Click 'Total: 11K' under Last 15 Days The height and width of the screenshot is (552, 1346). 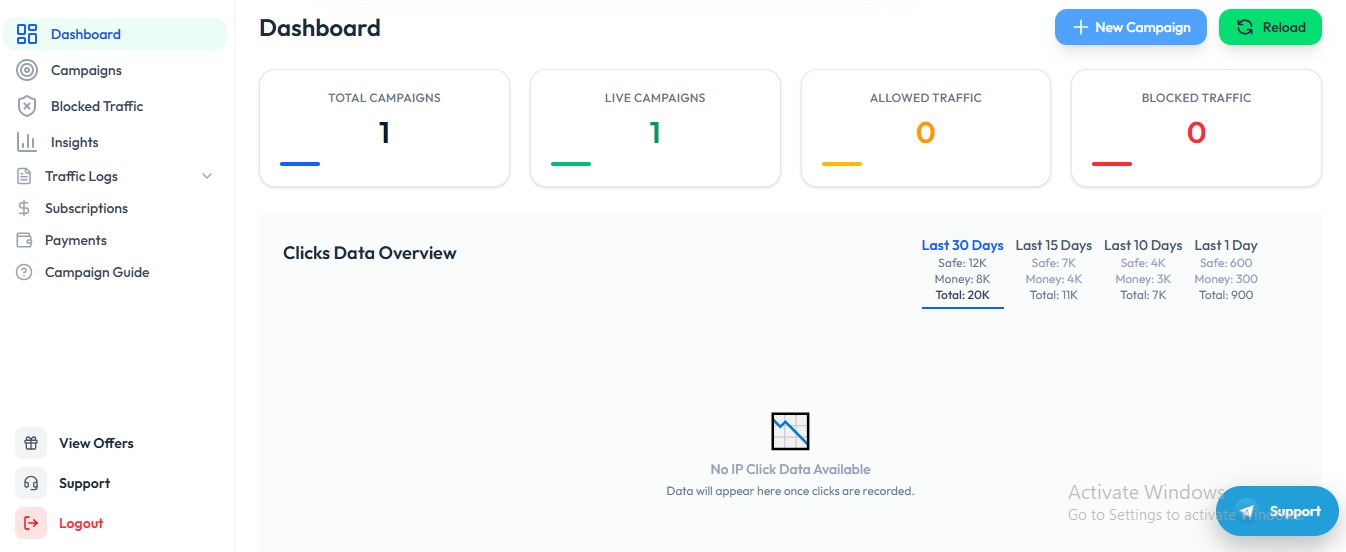click(1054, 295)
